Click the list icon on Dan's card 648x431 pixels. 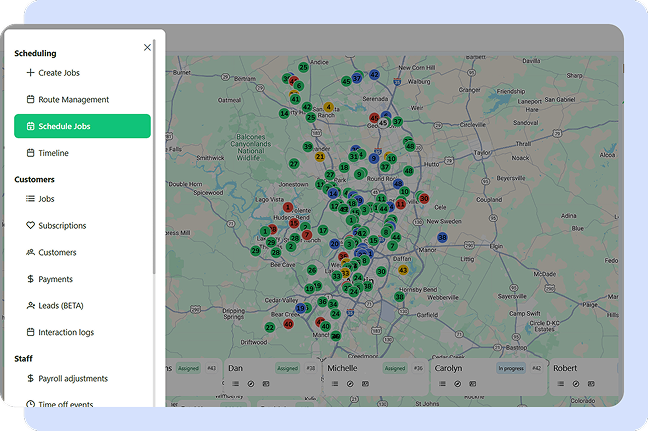click(x=234, y=384)
